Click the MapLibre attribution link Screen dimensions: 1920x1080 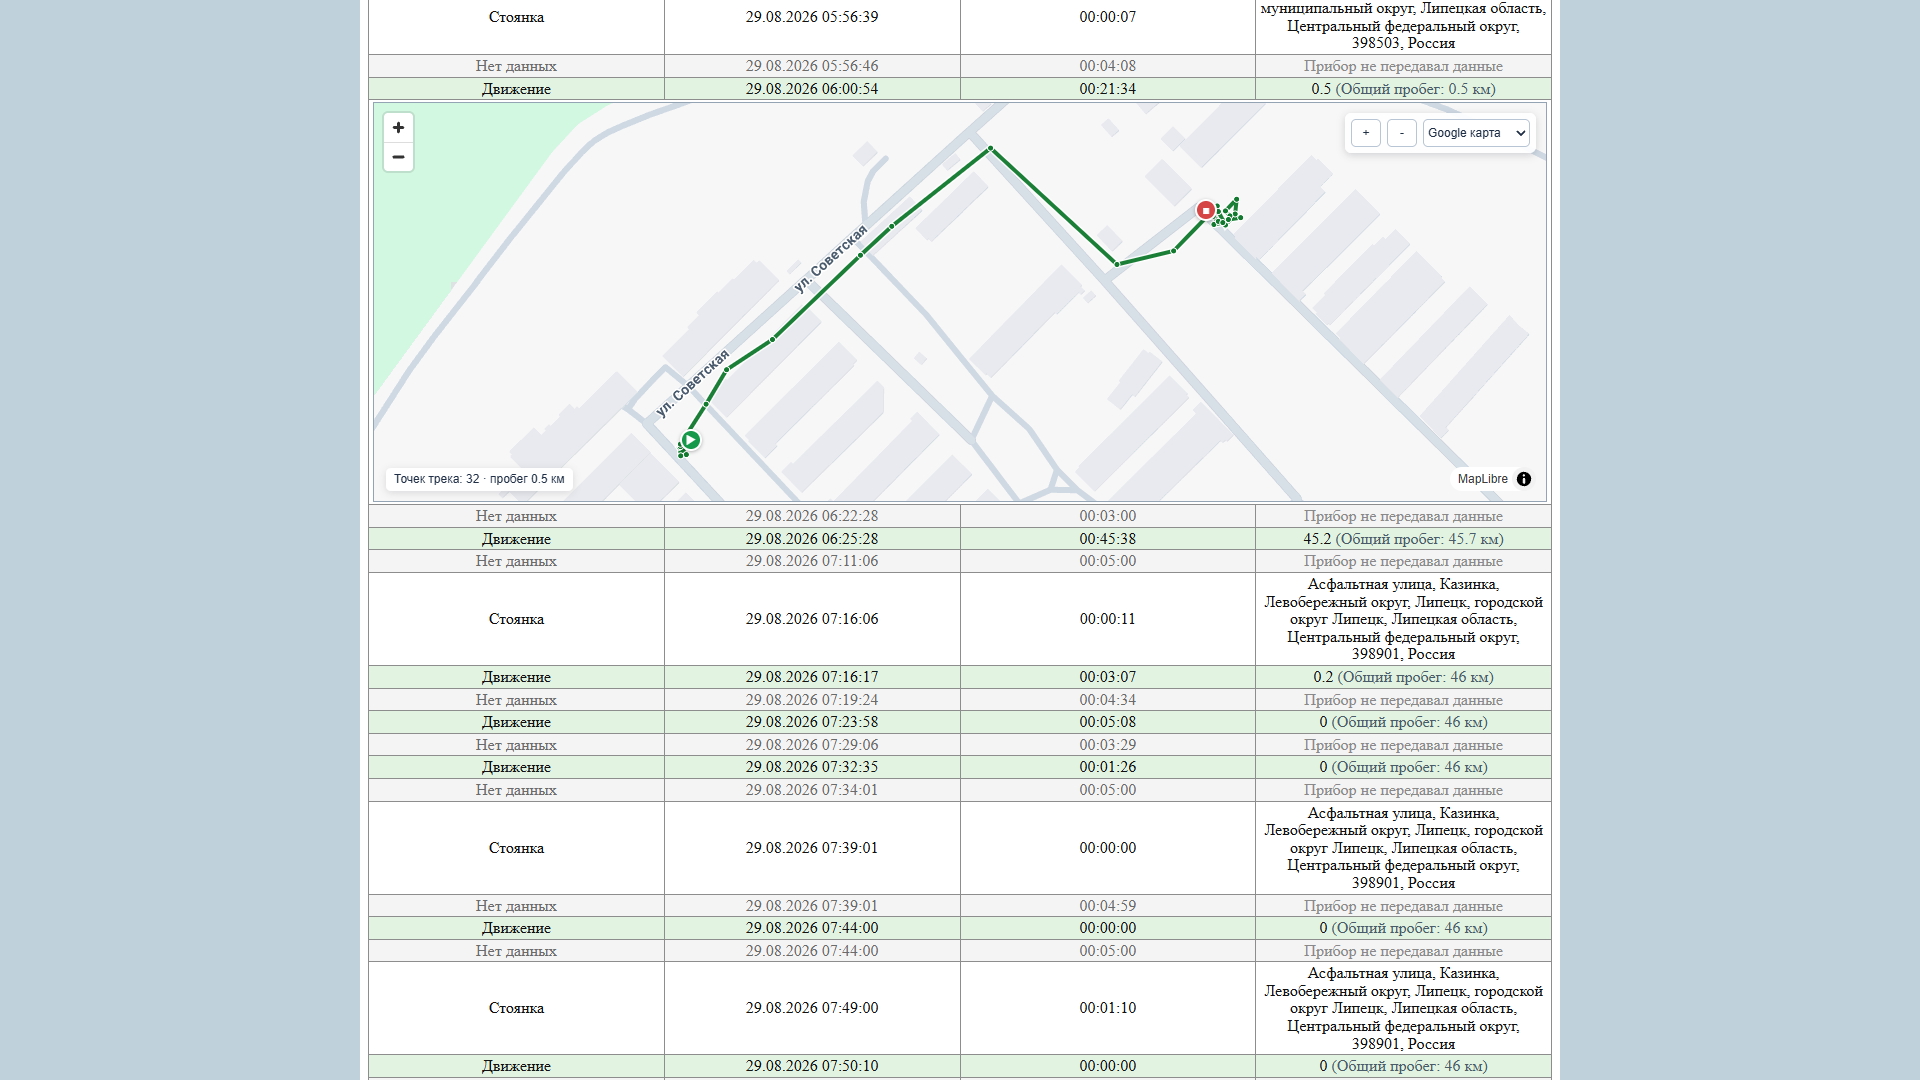[1482, 479]
